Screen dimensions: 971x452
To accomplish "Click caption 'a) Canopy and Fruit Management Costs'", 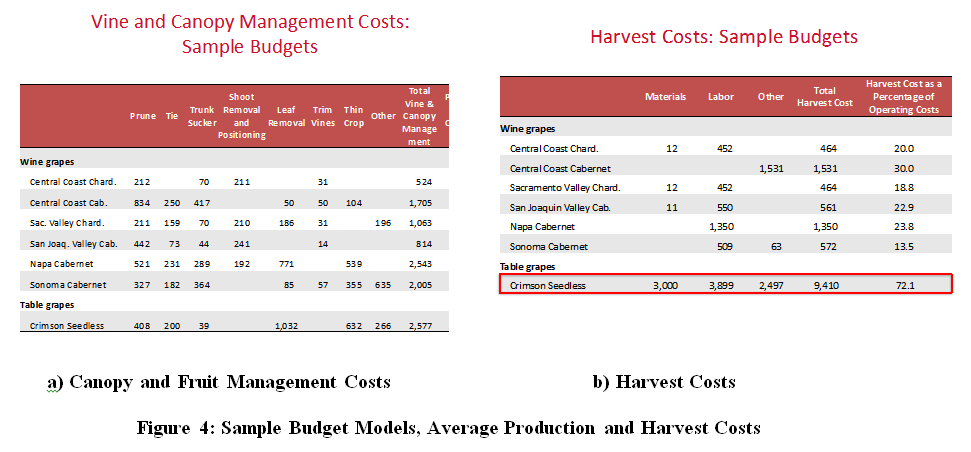I will (x=219, y=382).
